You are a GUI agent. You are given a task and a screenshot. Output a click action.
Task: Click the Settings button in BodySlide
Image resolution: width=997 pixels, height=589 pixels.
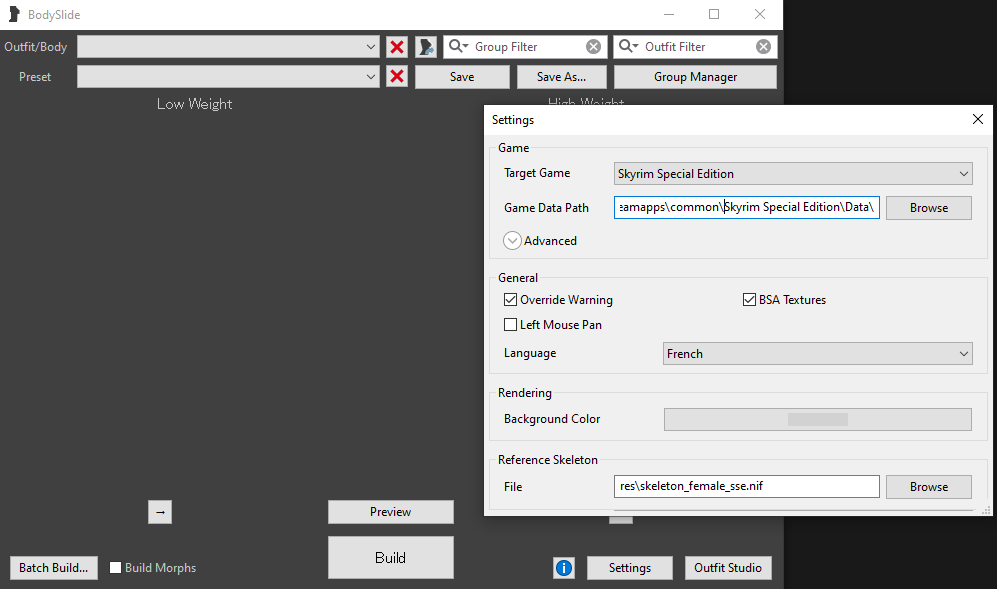[x=629, y=567]
